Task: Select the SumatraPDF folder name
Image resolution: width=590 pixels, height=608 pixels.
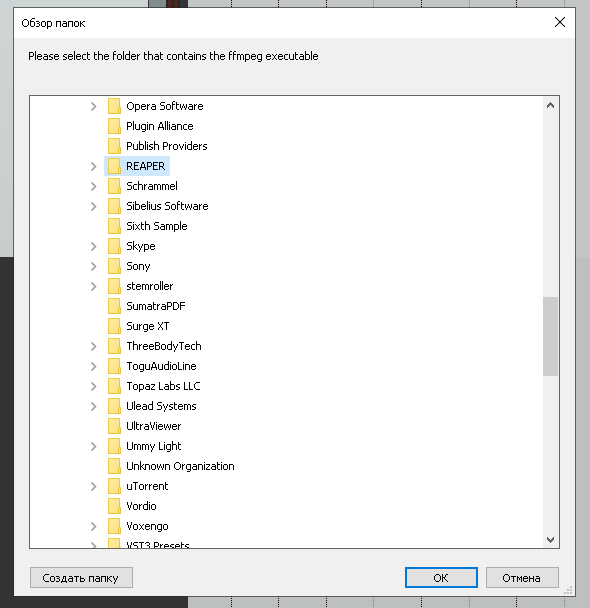Action: pos(156,306)
